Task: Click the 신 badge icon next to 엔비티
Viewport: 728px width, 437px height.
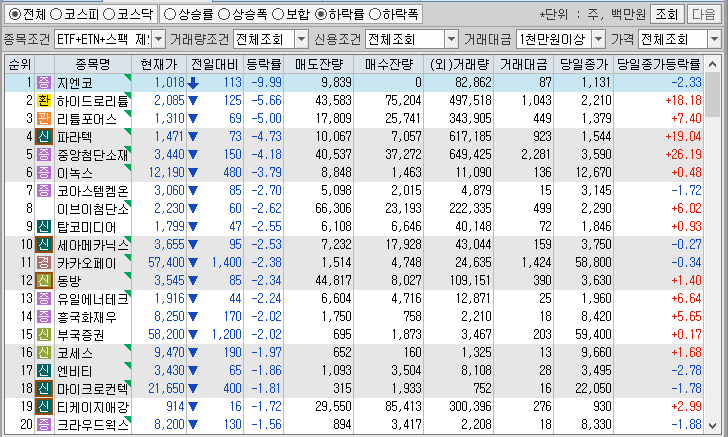Action: tap(44, 371)
